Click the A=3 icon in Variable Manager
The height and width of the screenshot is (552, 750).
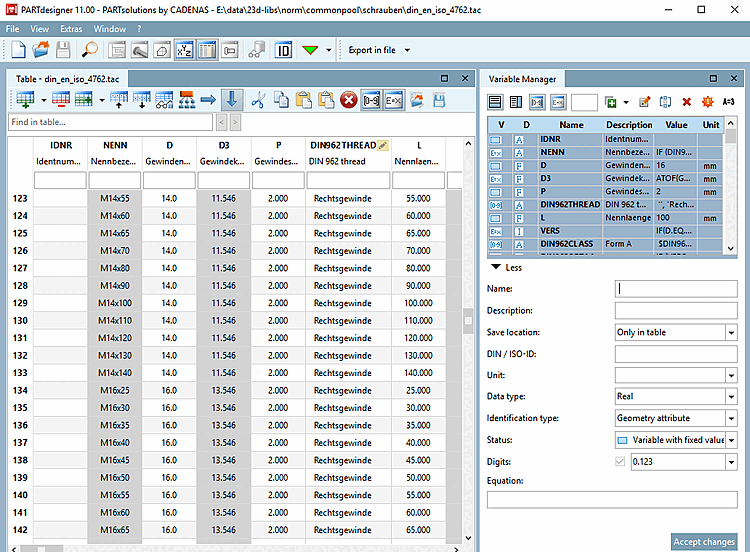point(728,102)
